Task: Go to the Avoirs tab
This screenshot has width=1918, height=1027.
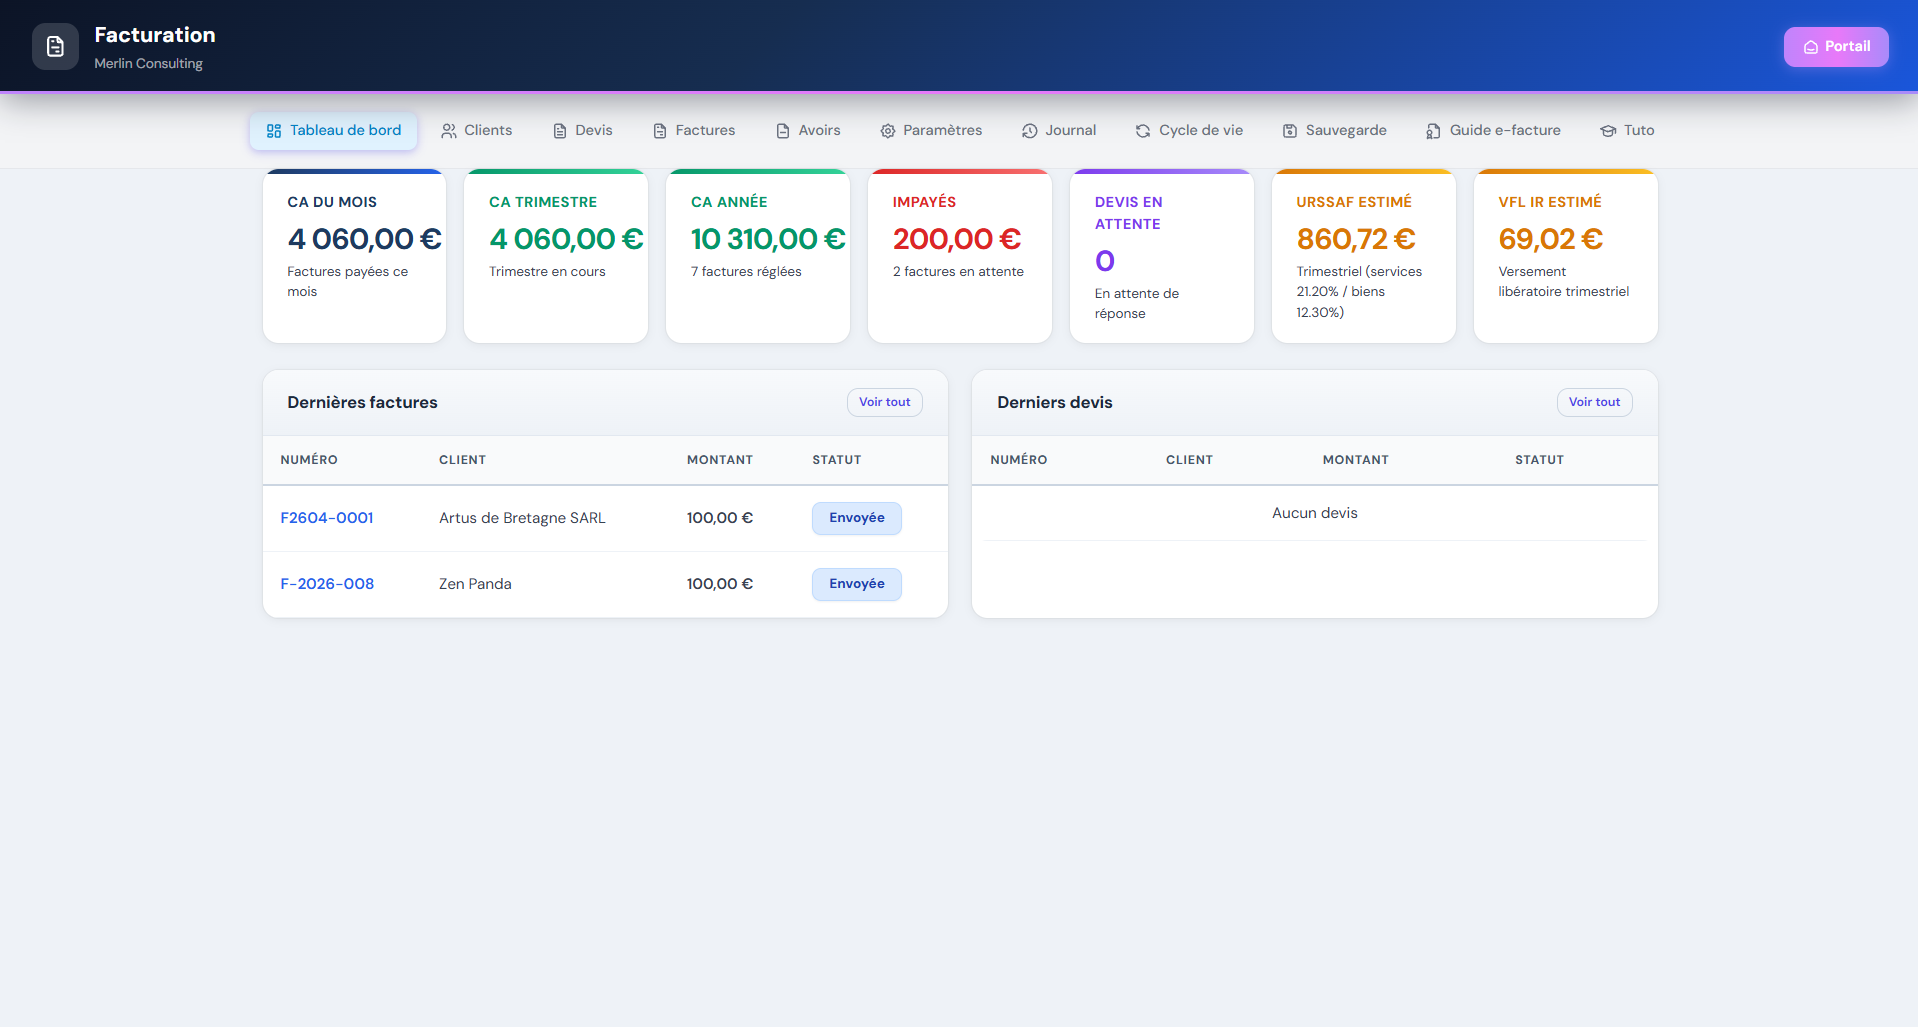Action: click(808, 131)
